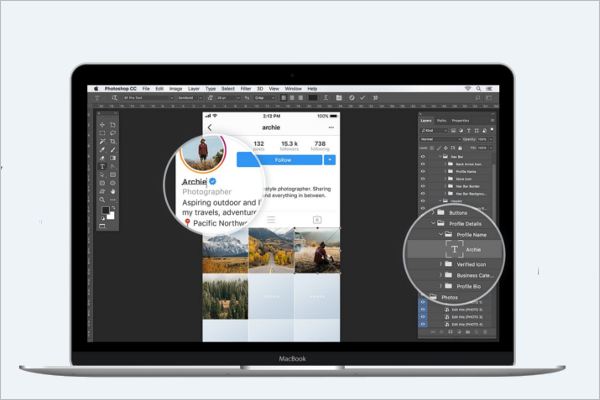The height and width of the screenshot is (400, 600).
Task: Add a layer mask icon
Action: [450, 332]
